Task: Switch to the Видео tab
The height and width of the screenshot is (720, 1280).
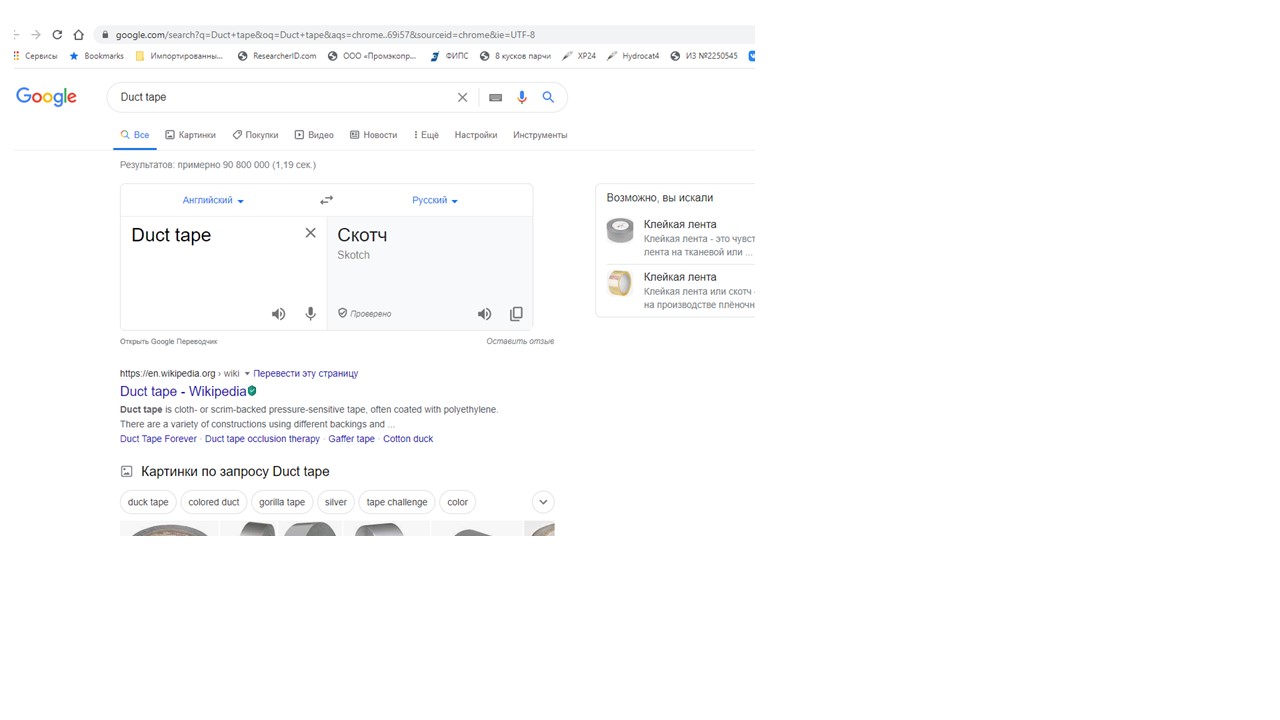Action: [314, 135]
